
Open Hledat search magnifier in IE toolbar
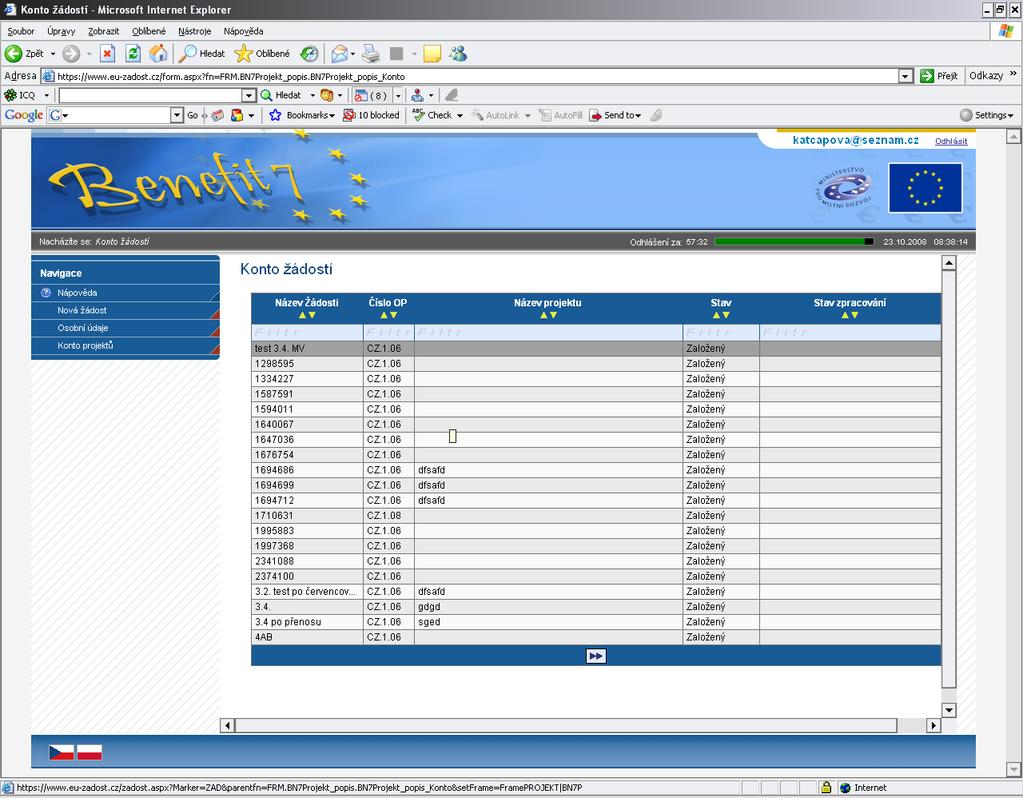click(202, 54)
